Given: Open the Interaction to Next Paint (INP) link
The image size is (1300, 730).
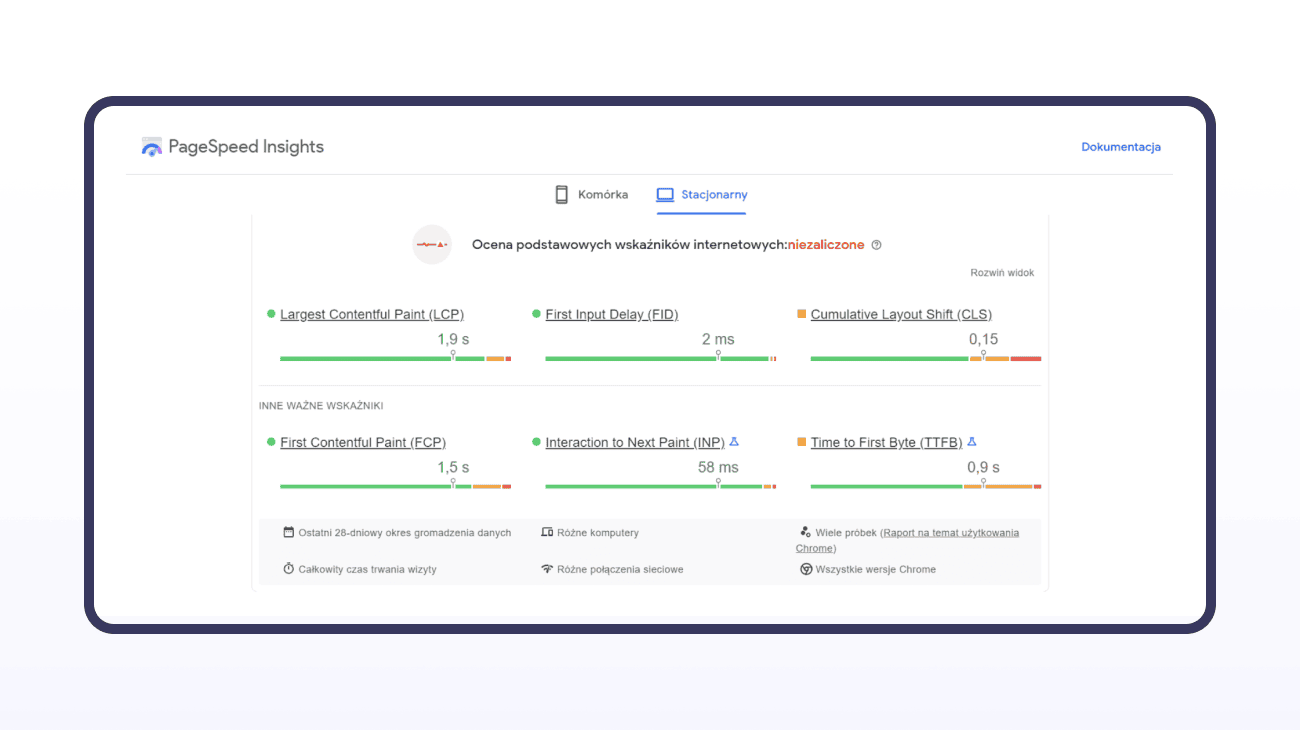Looking at the screenshot, I should 635,442.
